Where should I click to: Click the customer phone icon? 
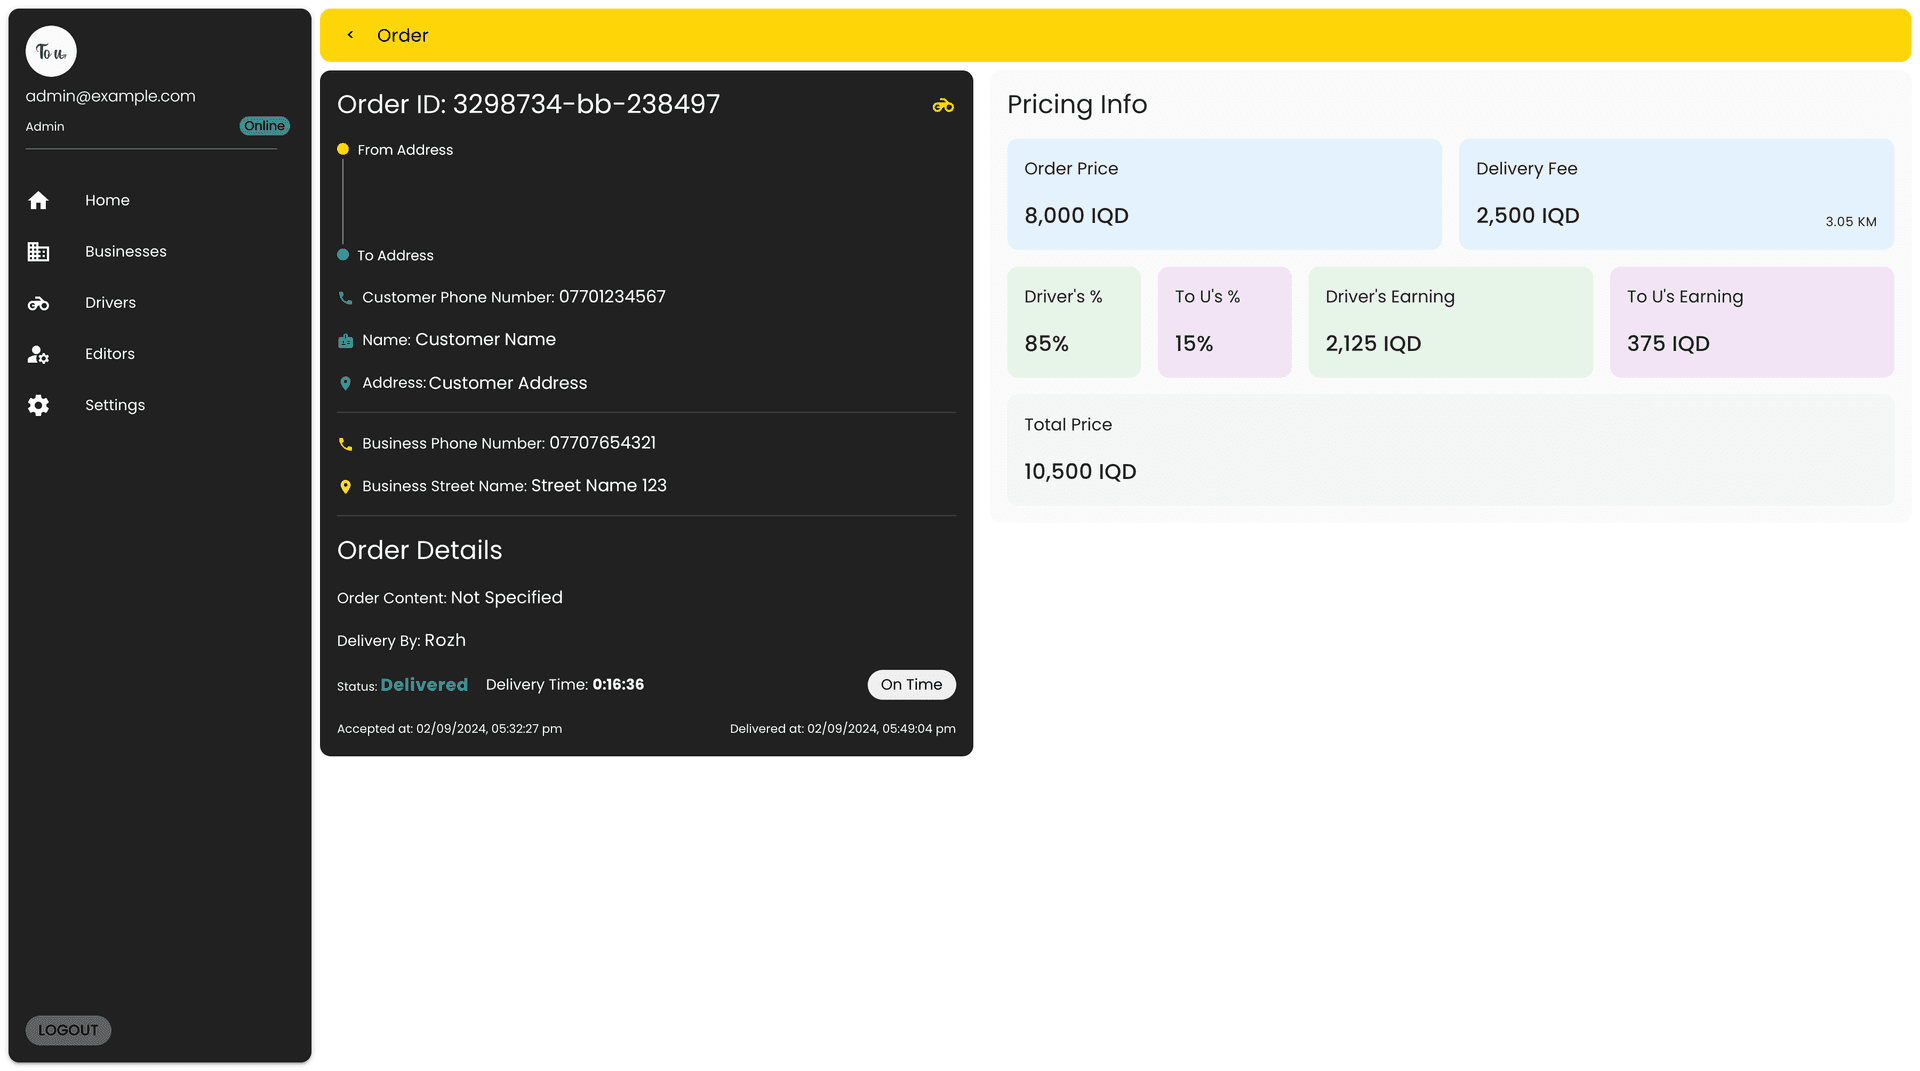click(x=345, y=298)
